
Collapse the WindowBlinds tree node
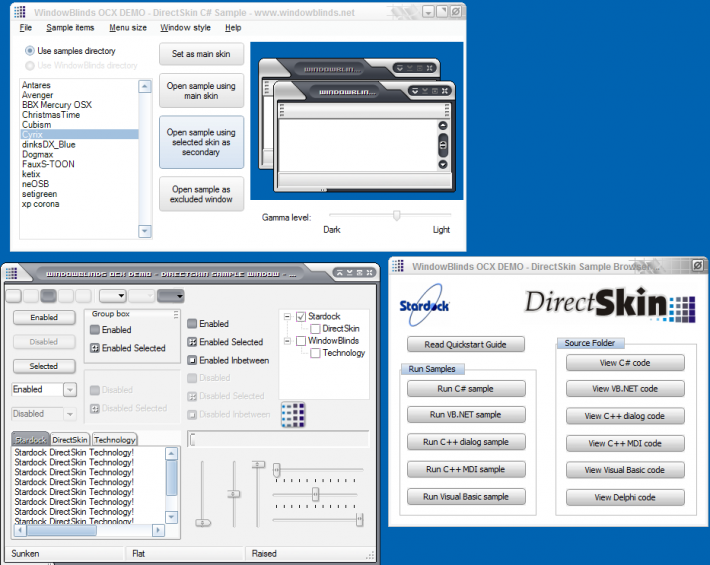[x=287, y=341]
